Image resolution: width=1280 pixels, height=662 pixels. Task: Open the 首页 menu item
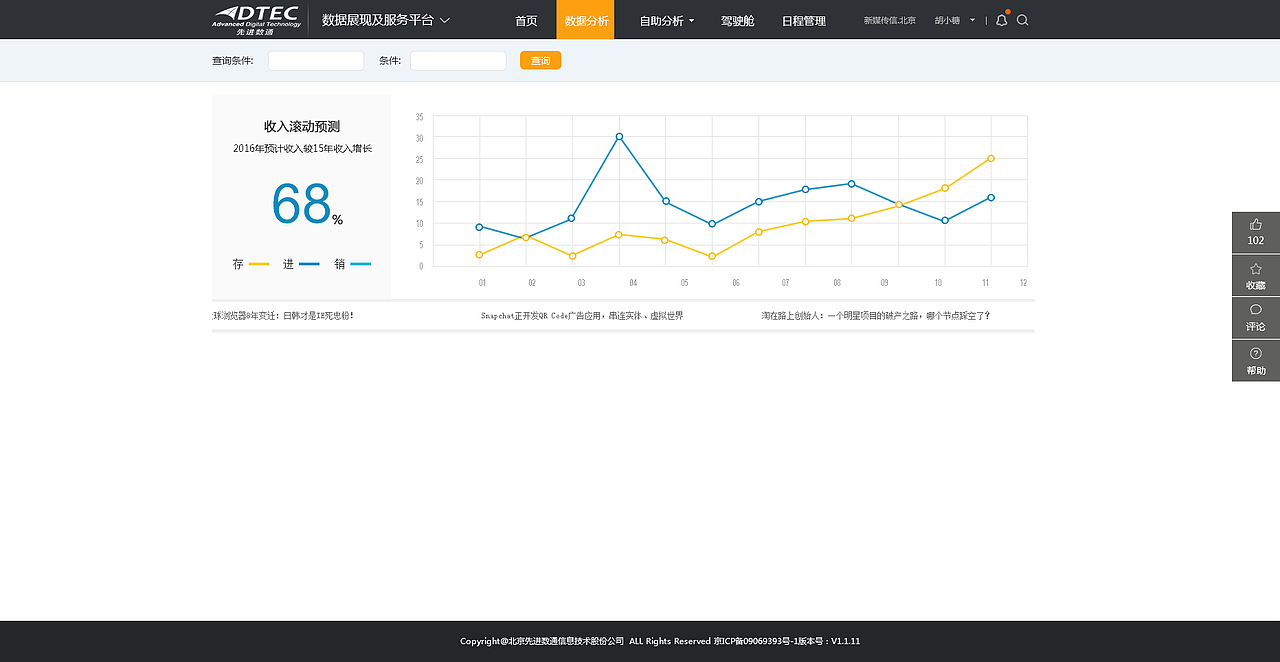click(x=526, y=20)
